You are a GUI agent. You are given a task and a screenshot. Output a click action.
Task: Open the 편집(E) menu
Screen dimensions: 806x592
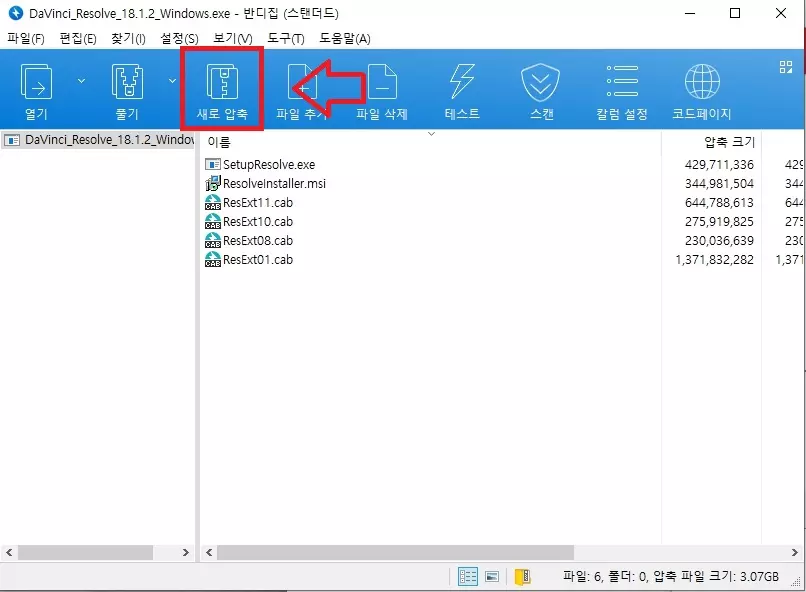tap(78, 39)
